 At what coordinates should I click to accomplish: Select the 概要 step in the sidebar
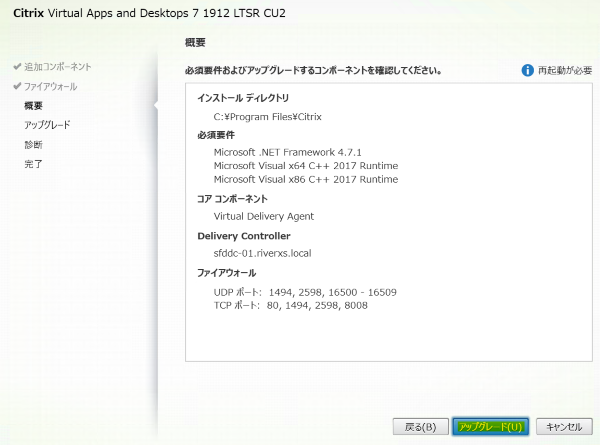pos(34,106)
